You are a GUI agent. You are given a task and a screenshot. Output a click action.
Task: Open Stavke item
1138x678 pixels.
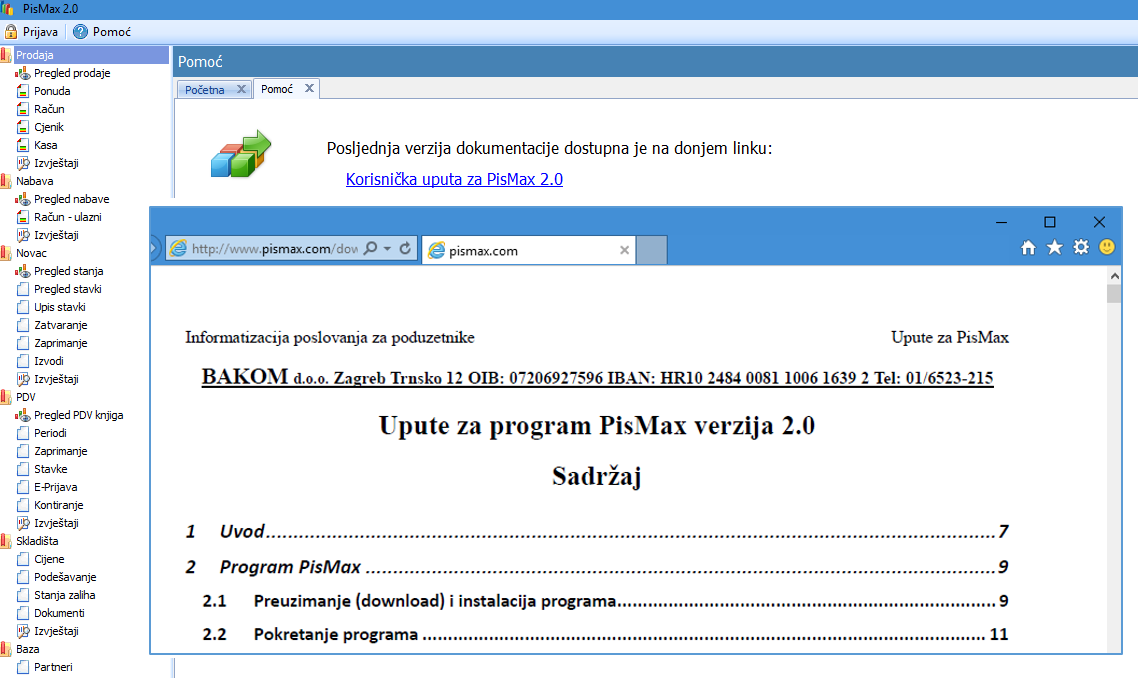(50, 470)
